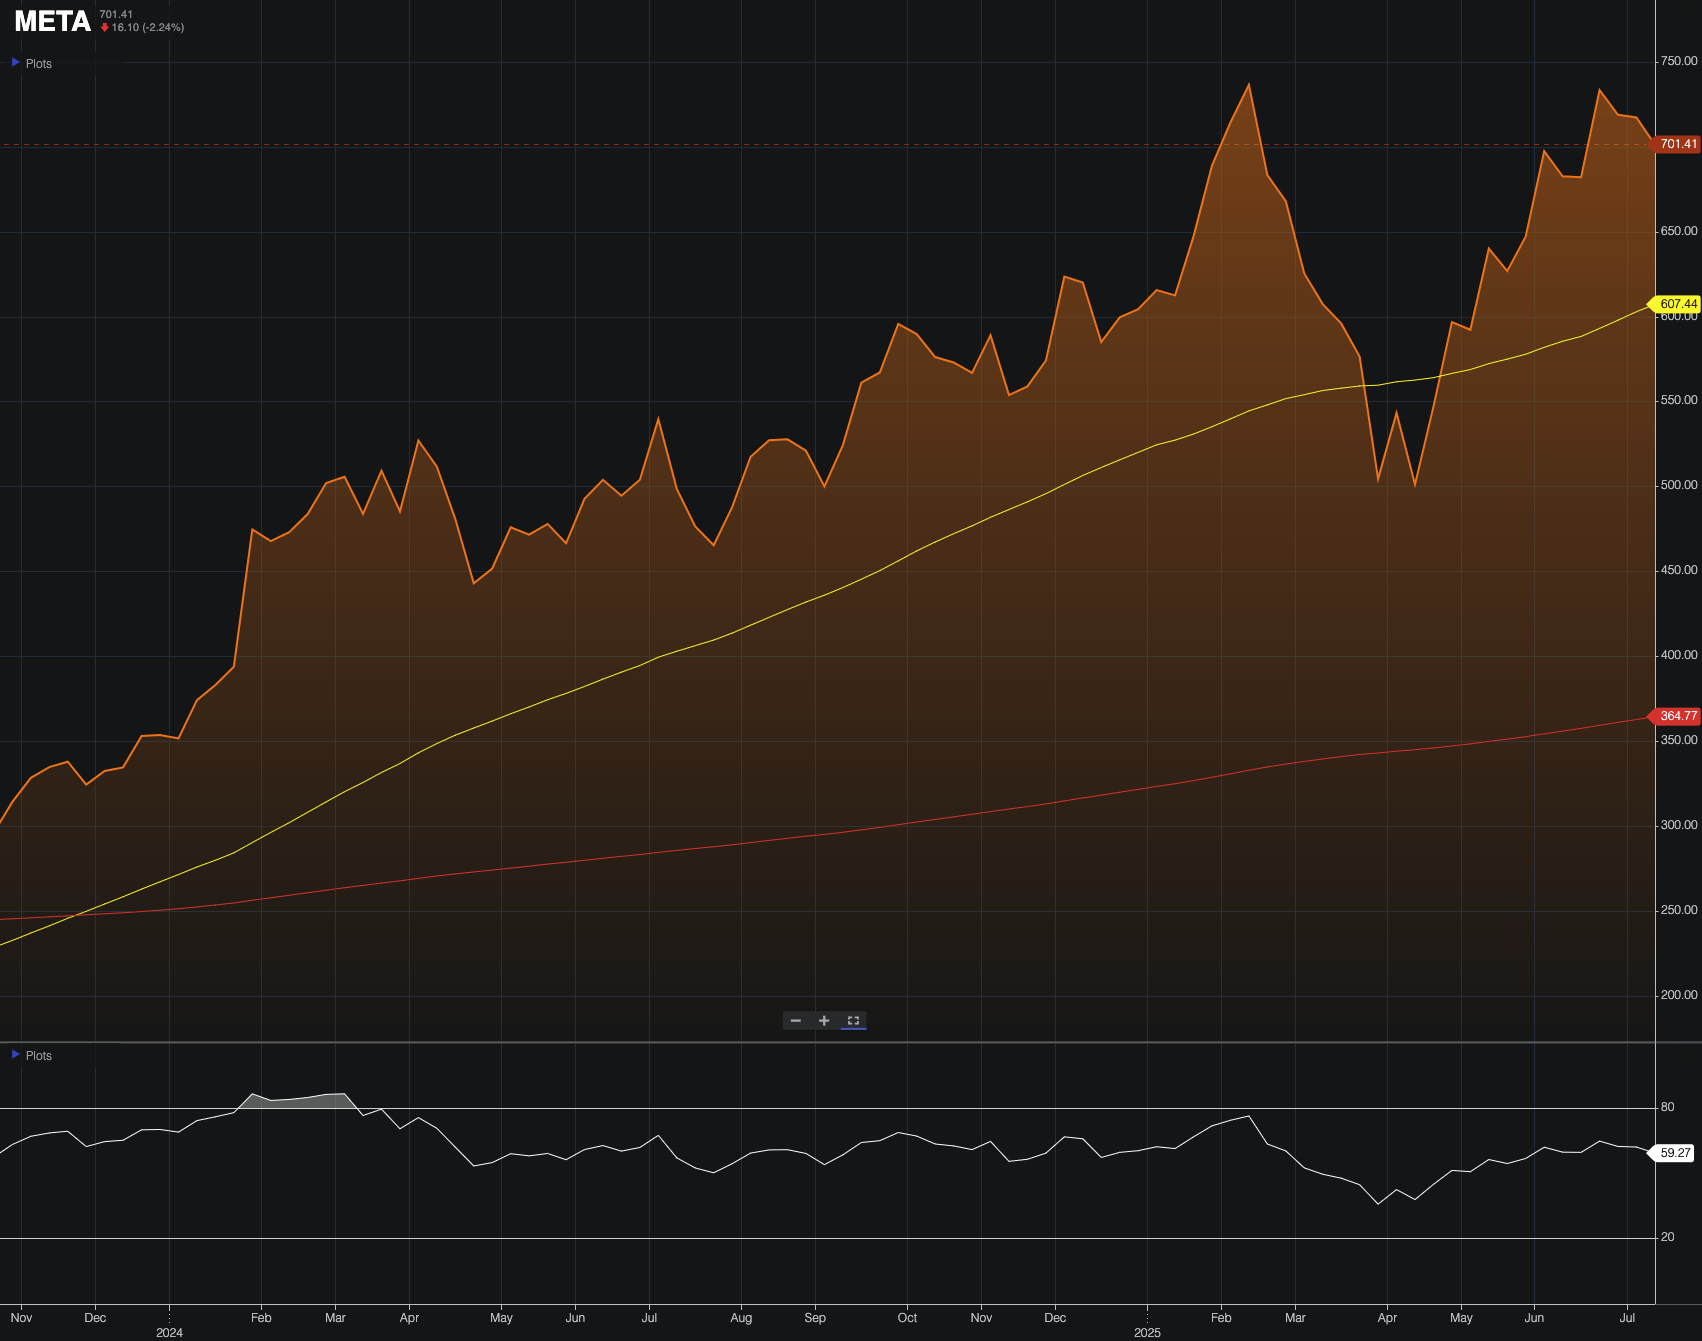Click the 2024 year marker on the time axis
Screen dimensions: 1702x1341
[x=169, y=1333]
